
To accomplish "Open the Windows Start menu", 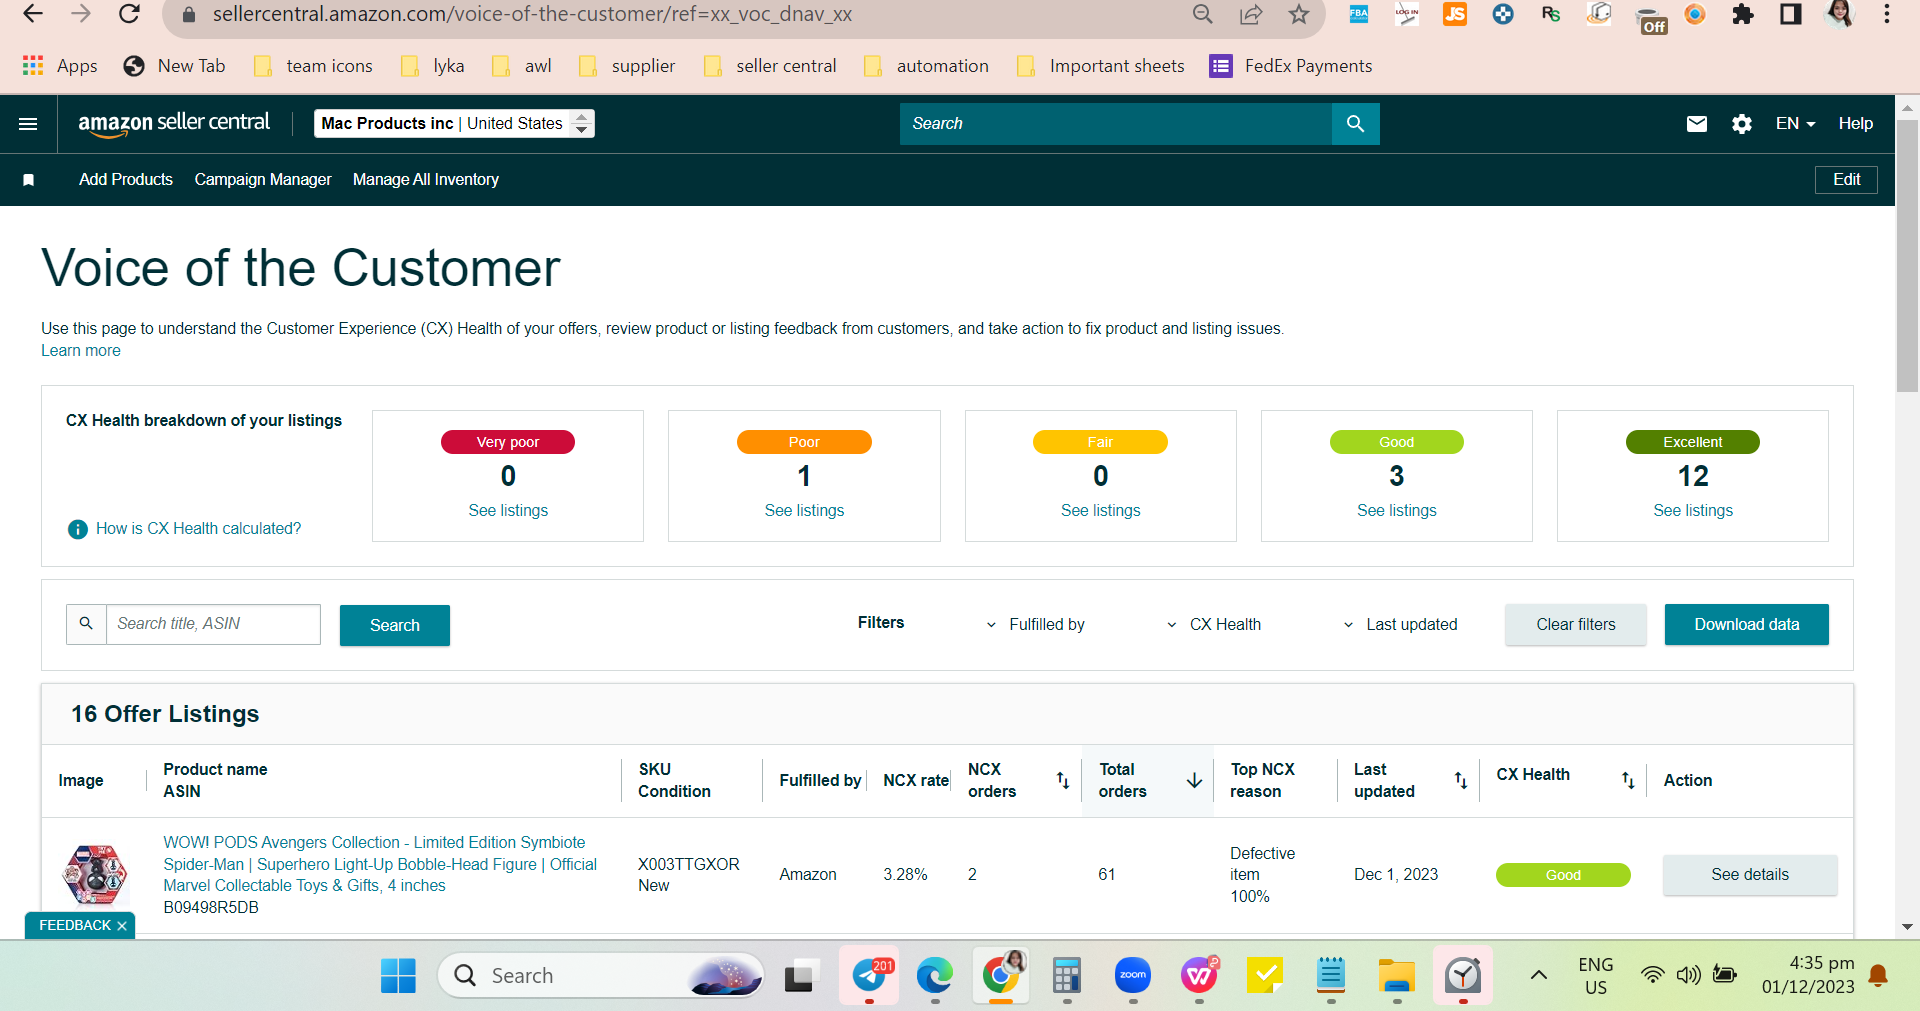I will tap(398, 976).
